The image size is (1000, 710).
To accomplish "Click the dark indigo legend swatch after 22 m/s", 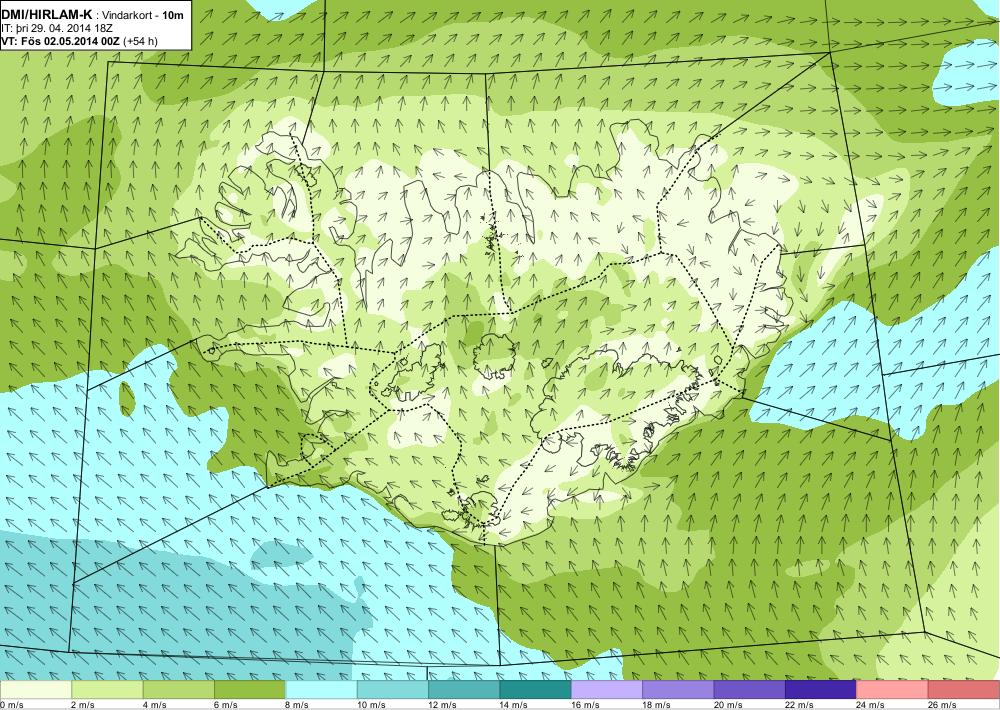I will click(821, 690).
